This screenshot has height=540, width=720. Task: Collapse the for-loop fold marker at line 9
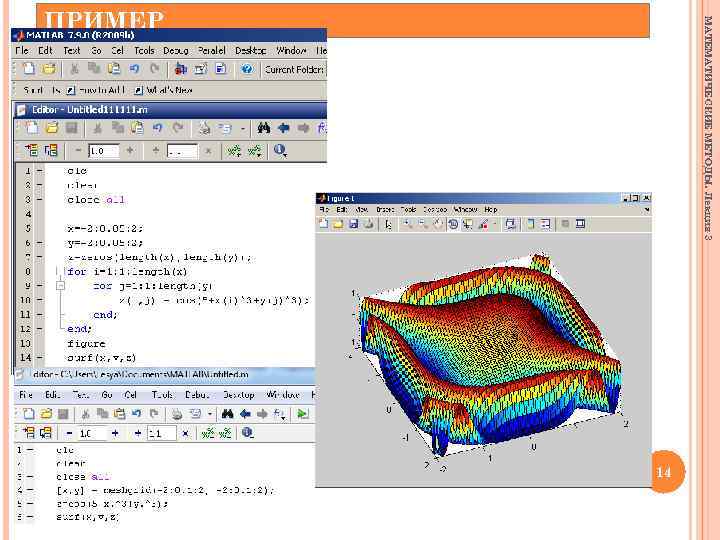[60, 286]
